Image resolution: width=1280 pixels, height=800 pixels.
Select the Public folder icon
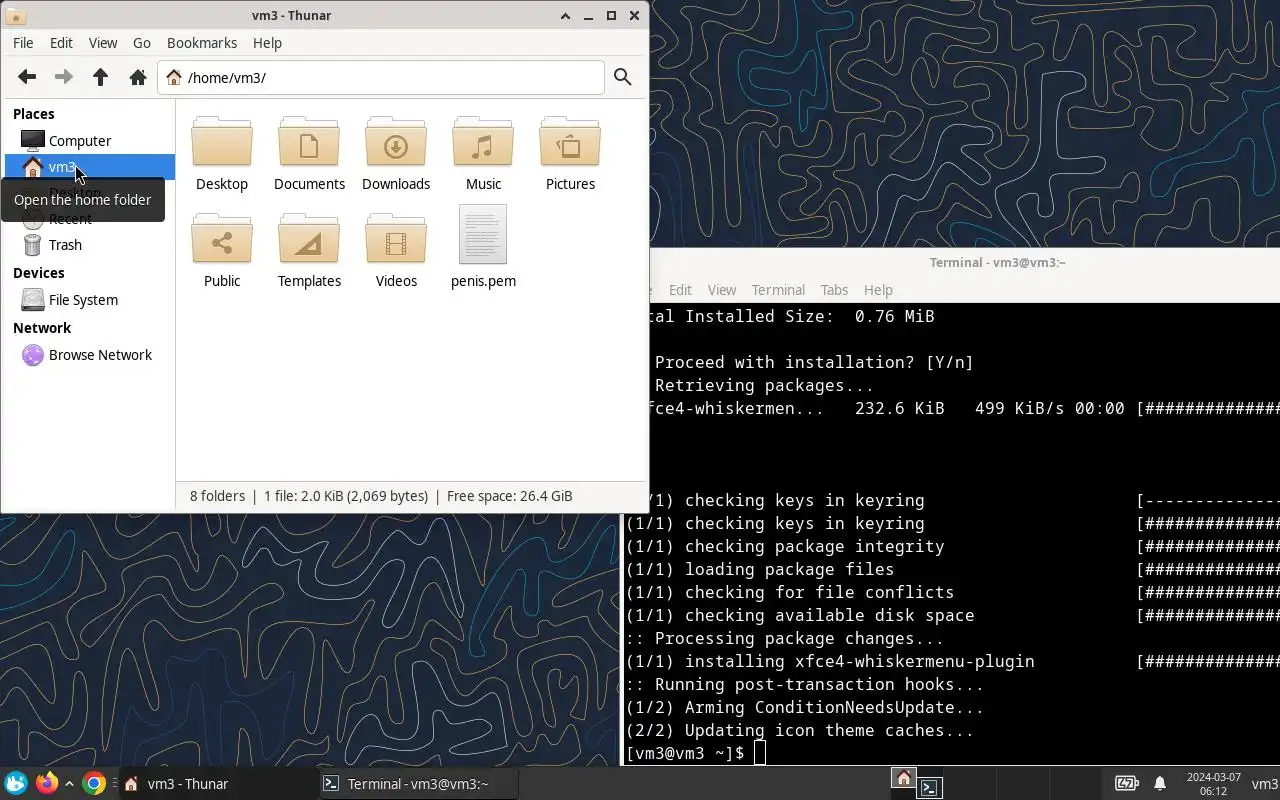[222, 238]
